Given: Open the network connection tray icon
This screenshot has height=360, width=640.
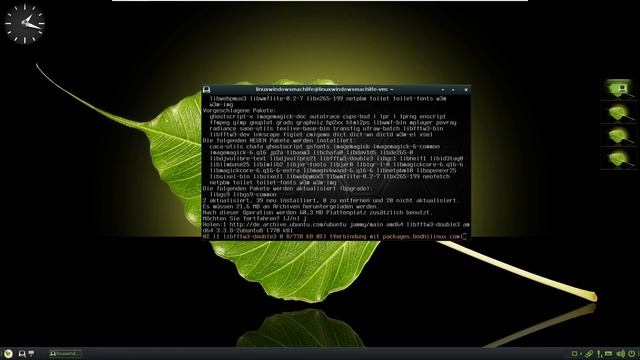Looking at the screenshot, I should [x=600, y=353].
